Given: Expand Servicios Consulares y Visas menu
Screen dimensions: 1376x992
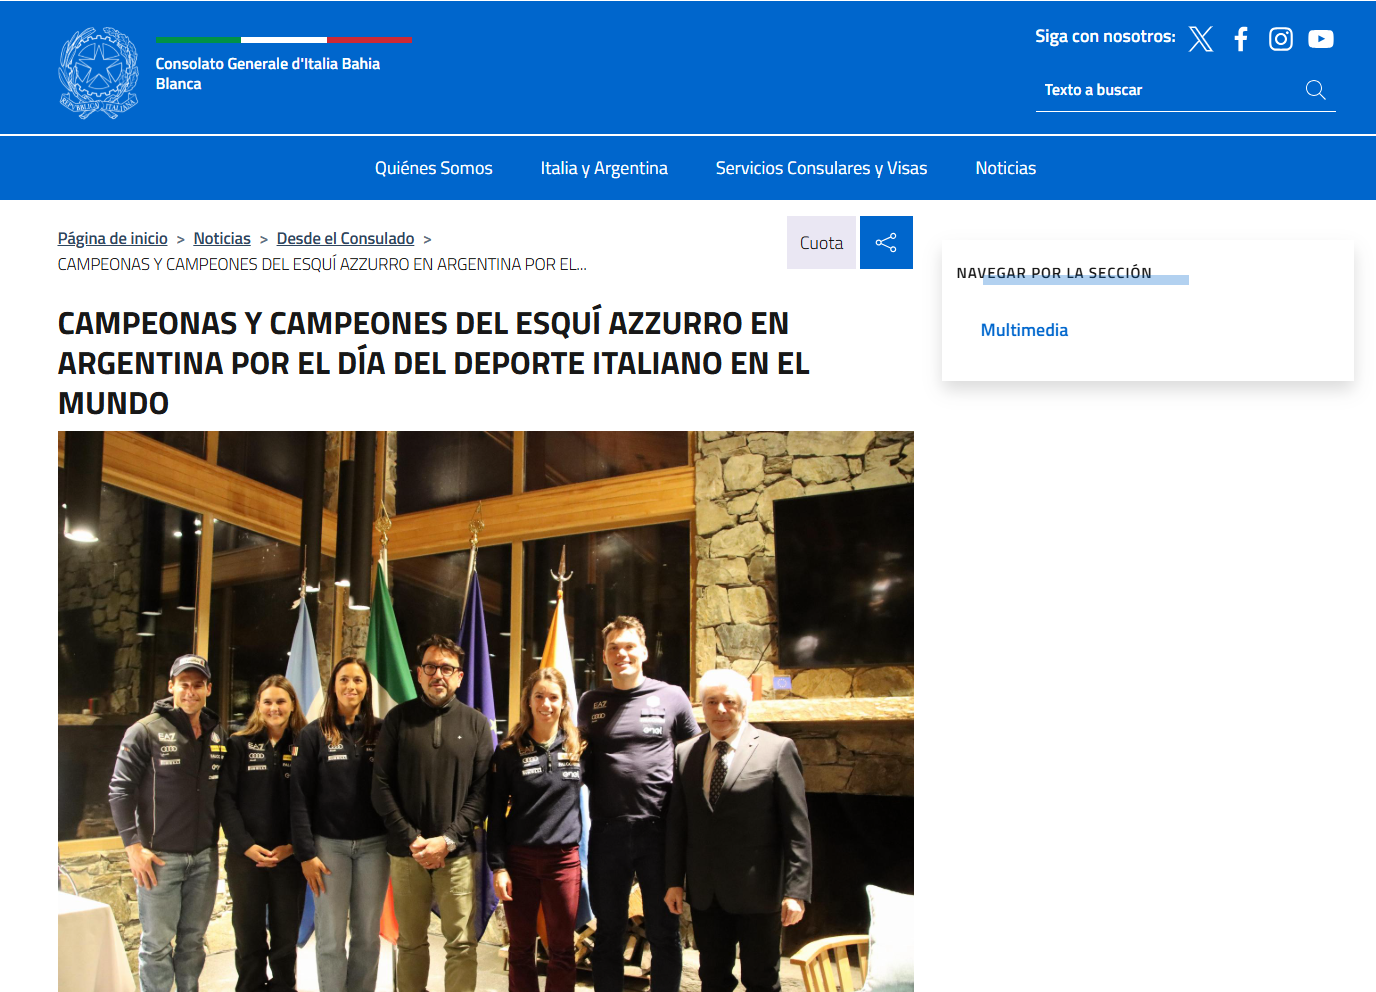Looking at the screenshot, I should tap(822, 168).
